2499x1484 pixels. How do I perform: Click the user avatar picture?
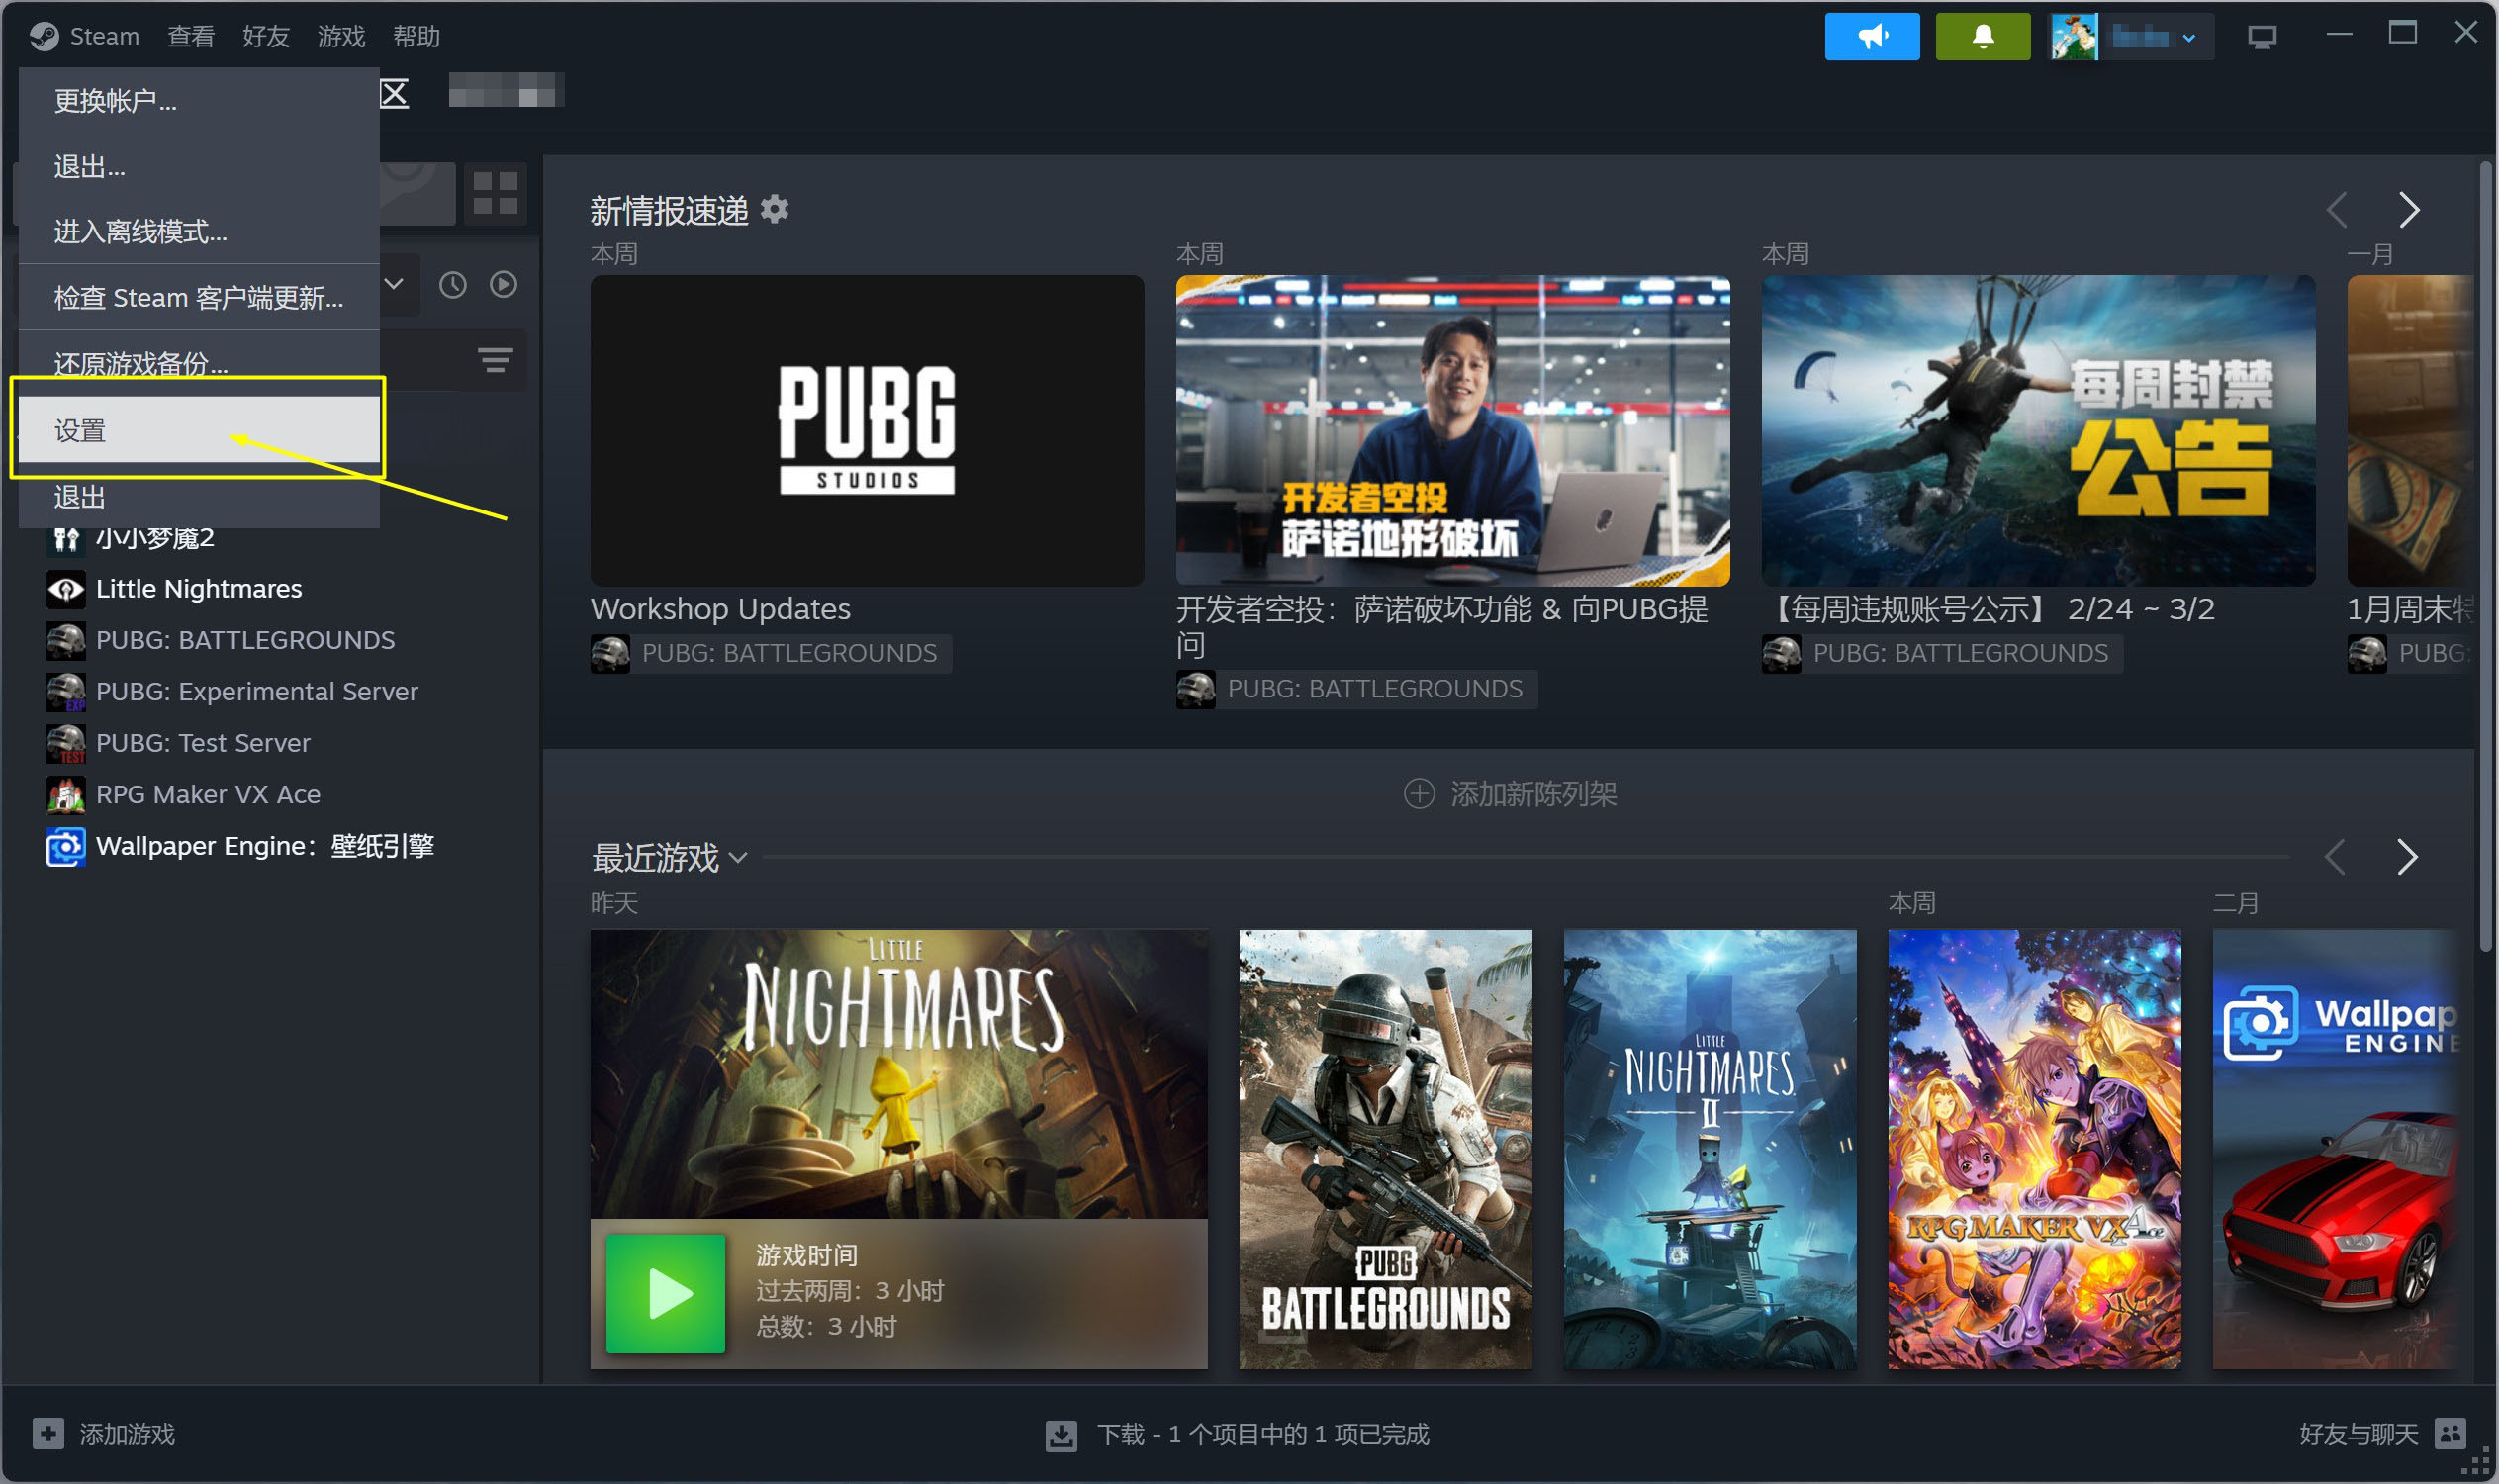[2074, 37]
